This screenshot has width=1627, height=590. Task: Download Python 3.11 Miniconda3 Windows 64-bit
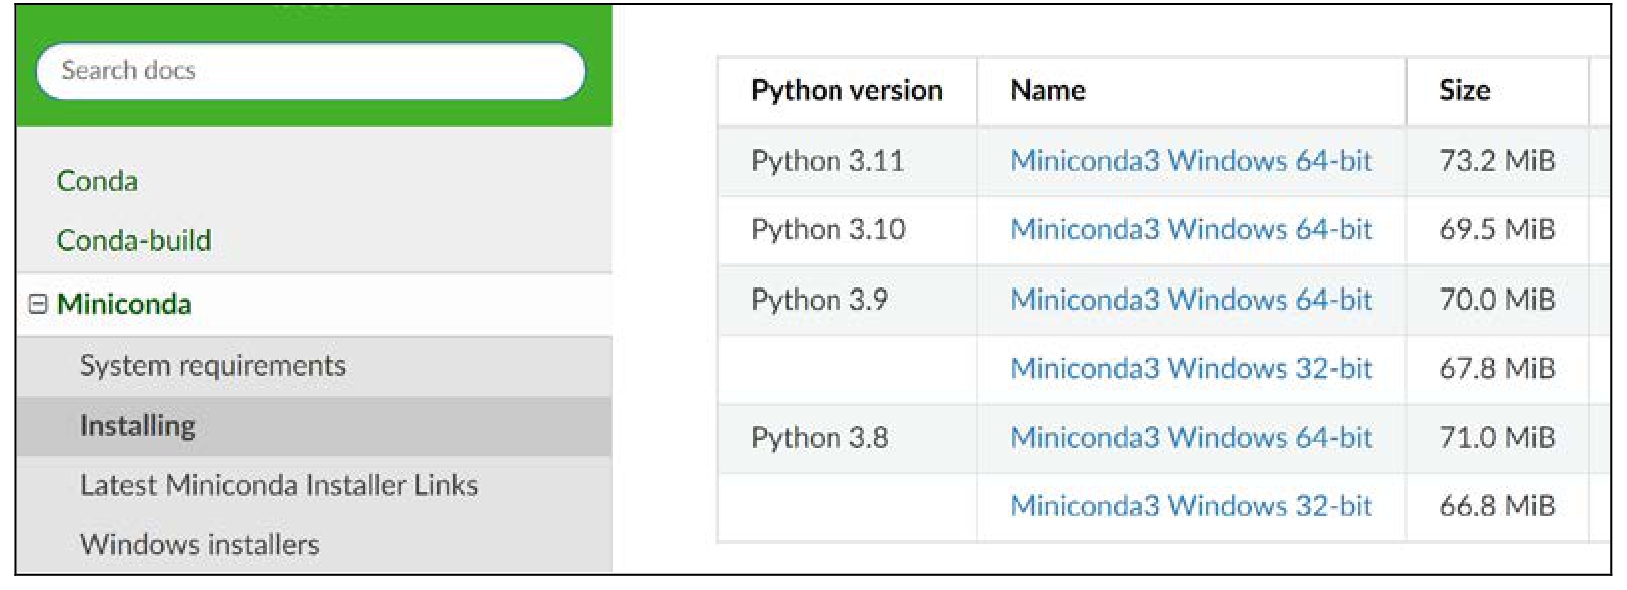click(1191, 161)
